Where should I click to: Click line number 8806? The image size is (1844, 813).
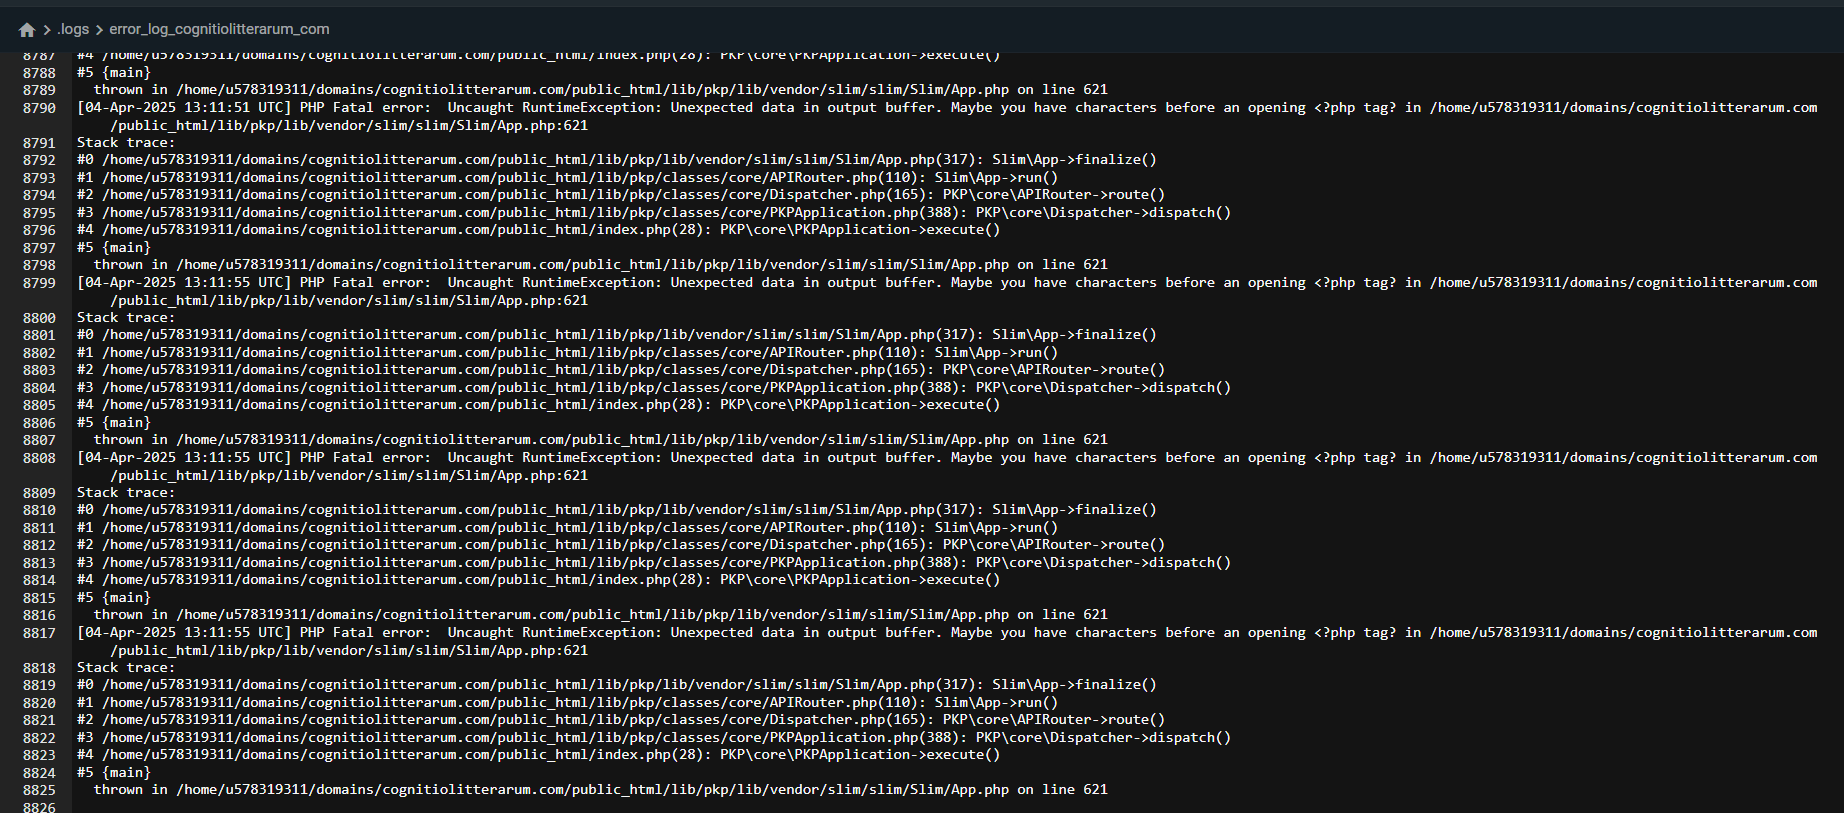pos(40,423)
